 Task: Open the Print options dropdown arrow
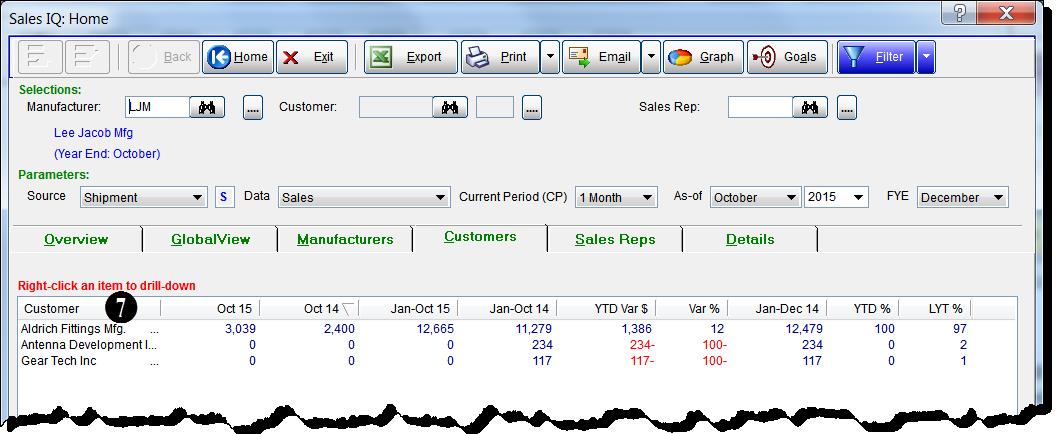550,57
